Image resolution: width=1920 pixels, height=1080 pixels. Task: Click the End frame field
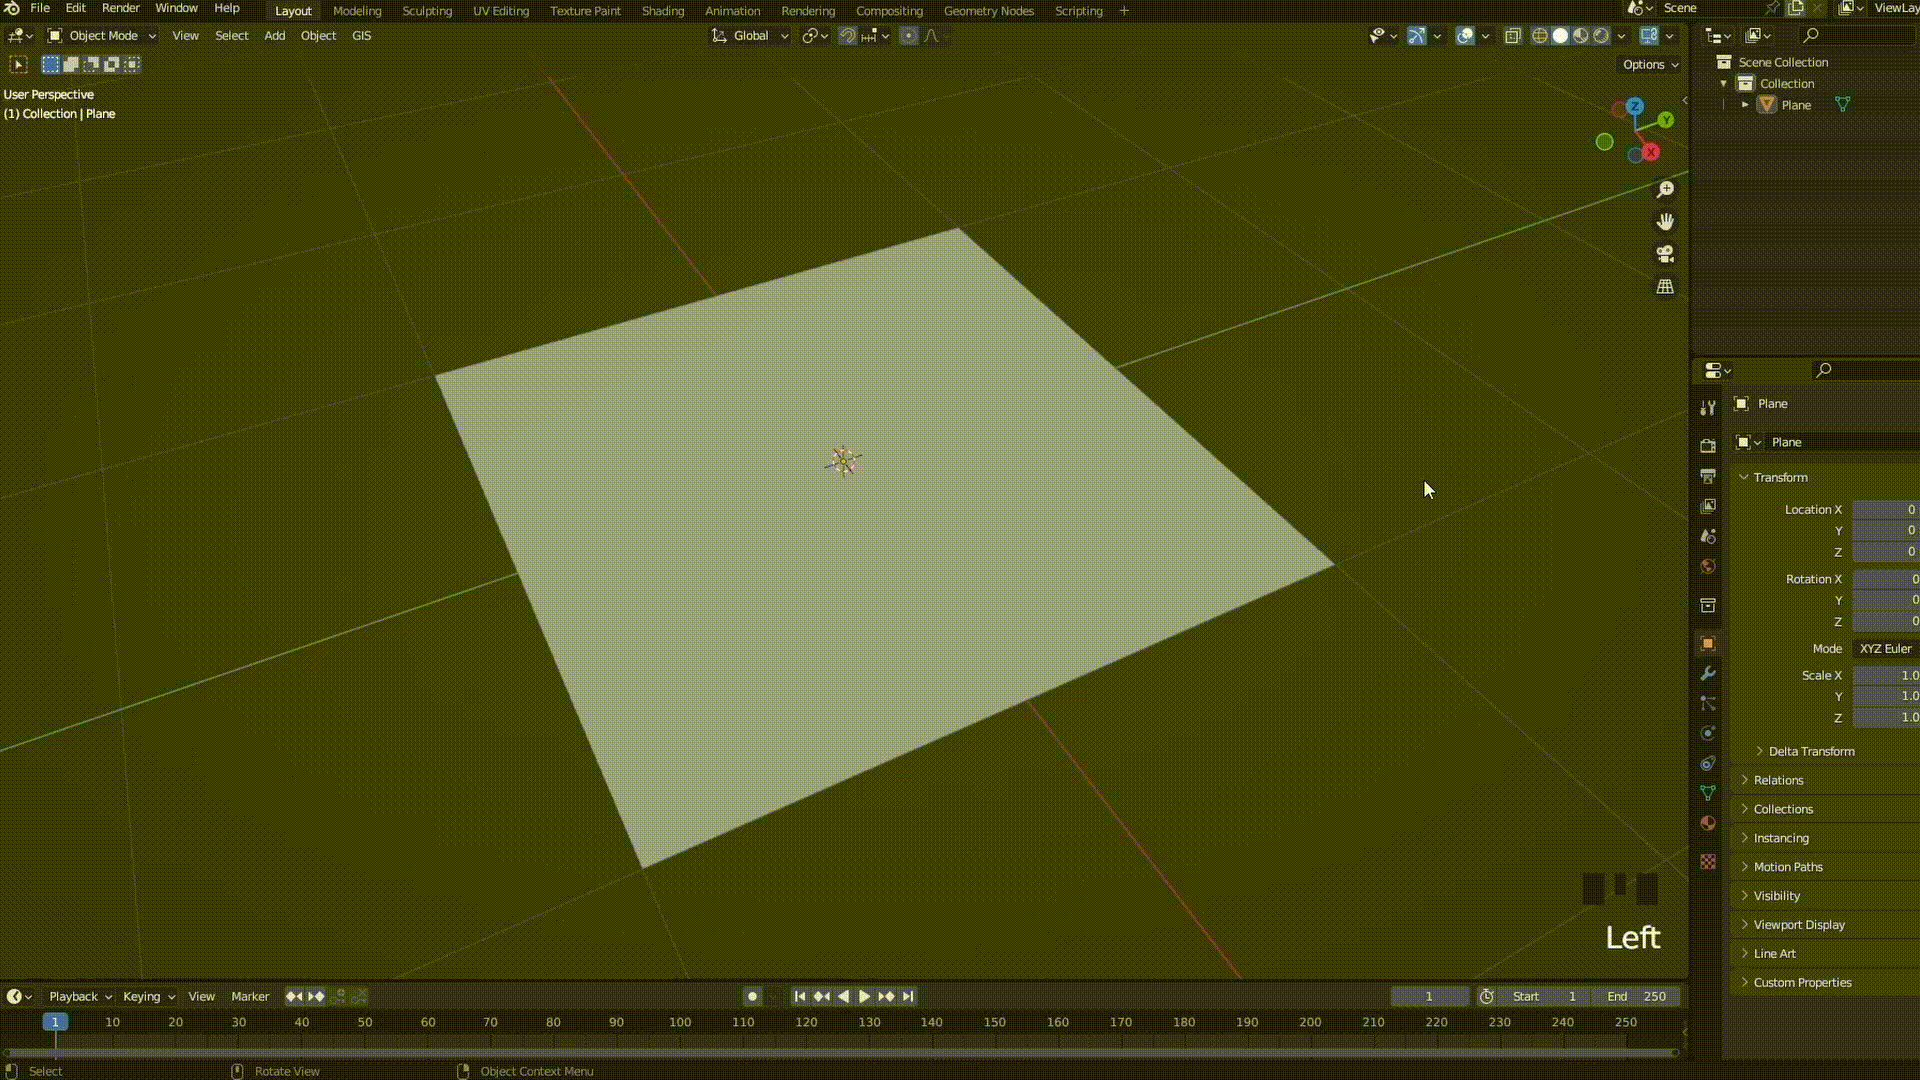(x=1637, y=996)
